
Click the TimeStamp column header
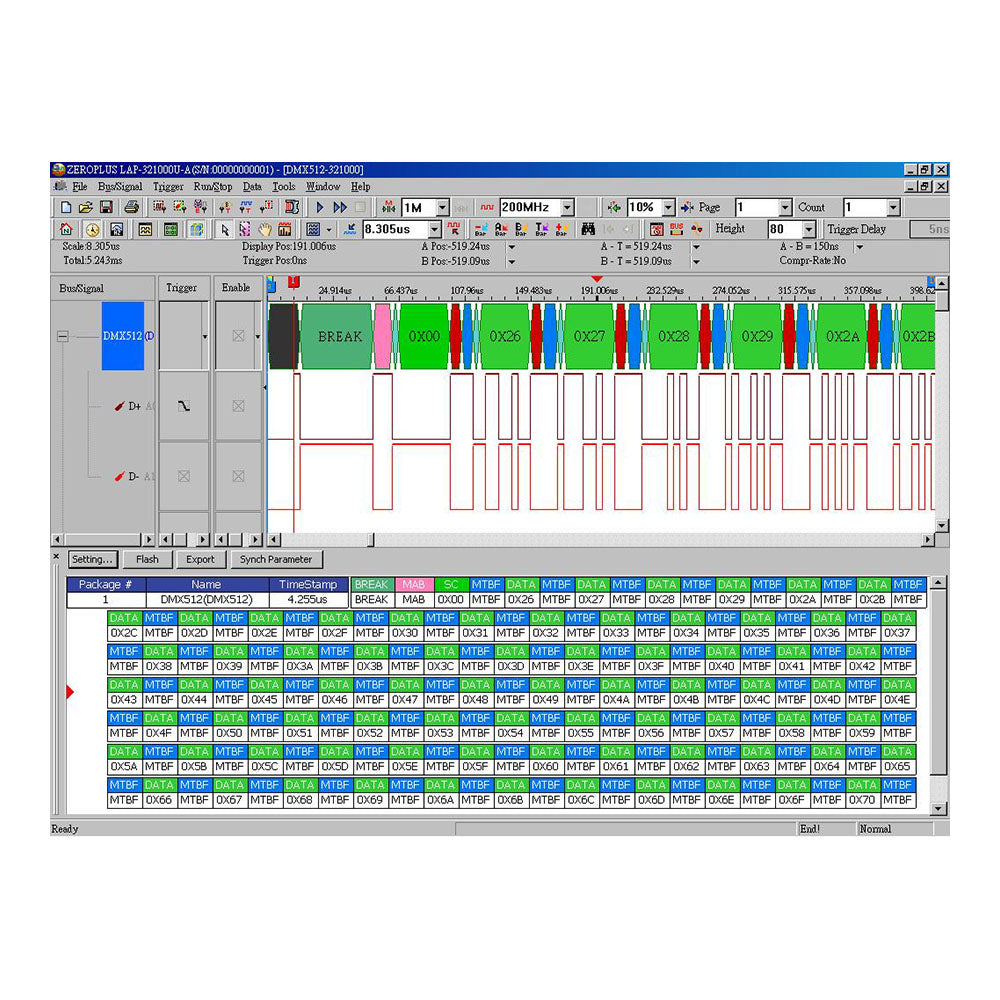click(308, 584)
